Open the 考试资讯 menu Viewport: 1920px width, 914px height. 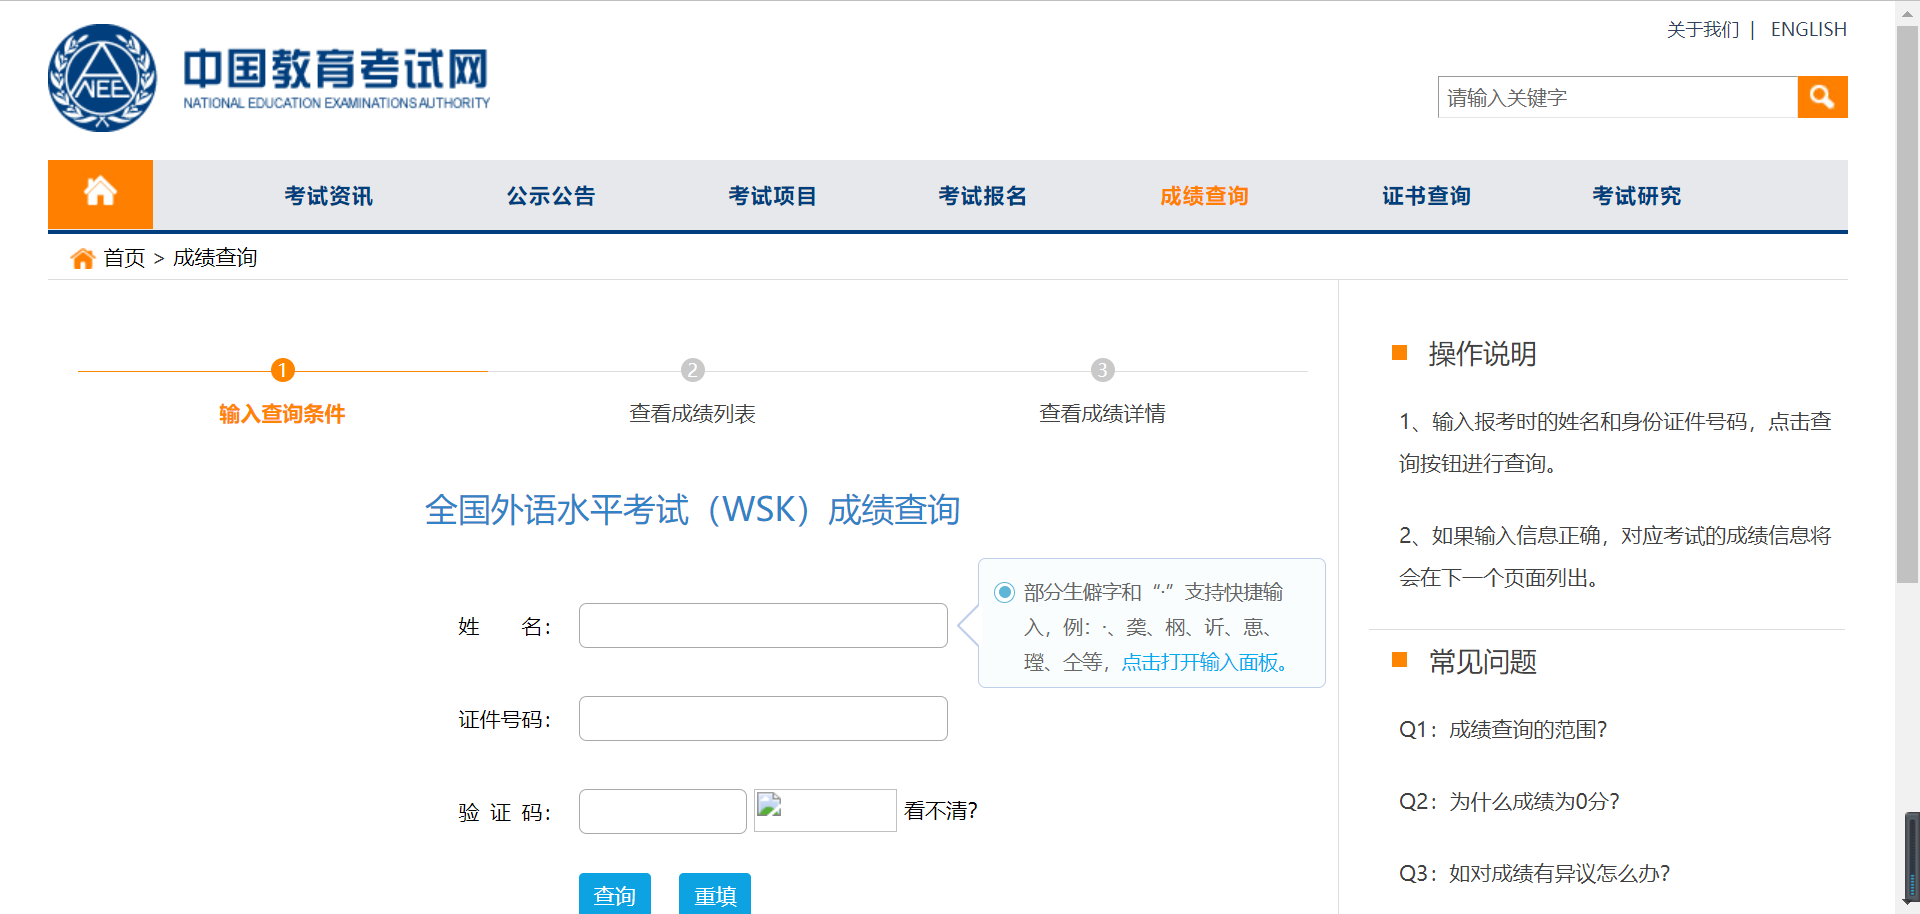(x=328, y=196)
